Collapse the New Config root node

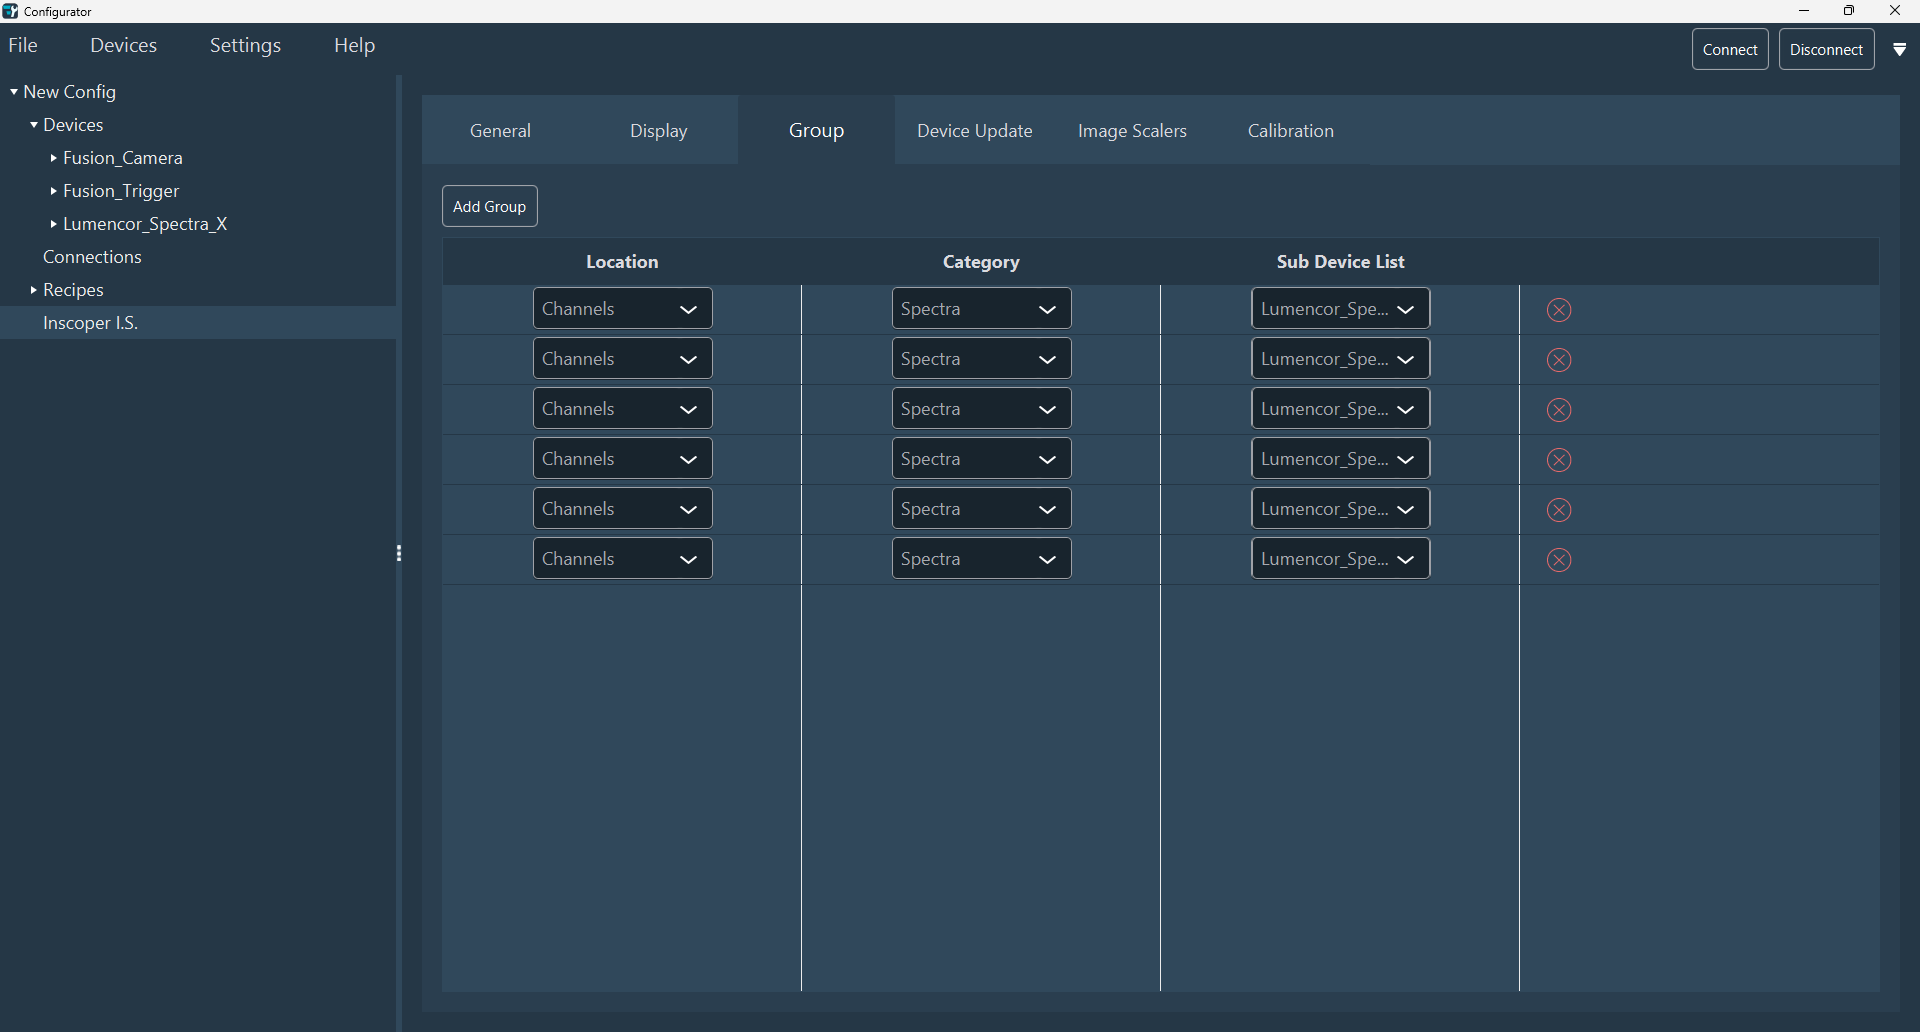pos(14,92)
